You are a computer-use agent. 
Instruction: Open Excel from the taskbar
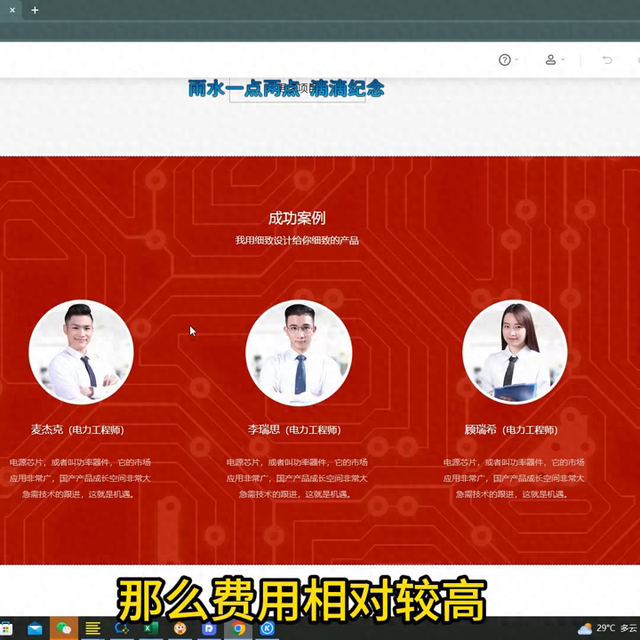coord(151,629)
